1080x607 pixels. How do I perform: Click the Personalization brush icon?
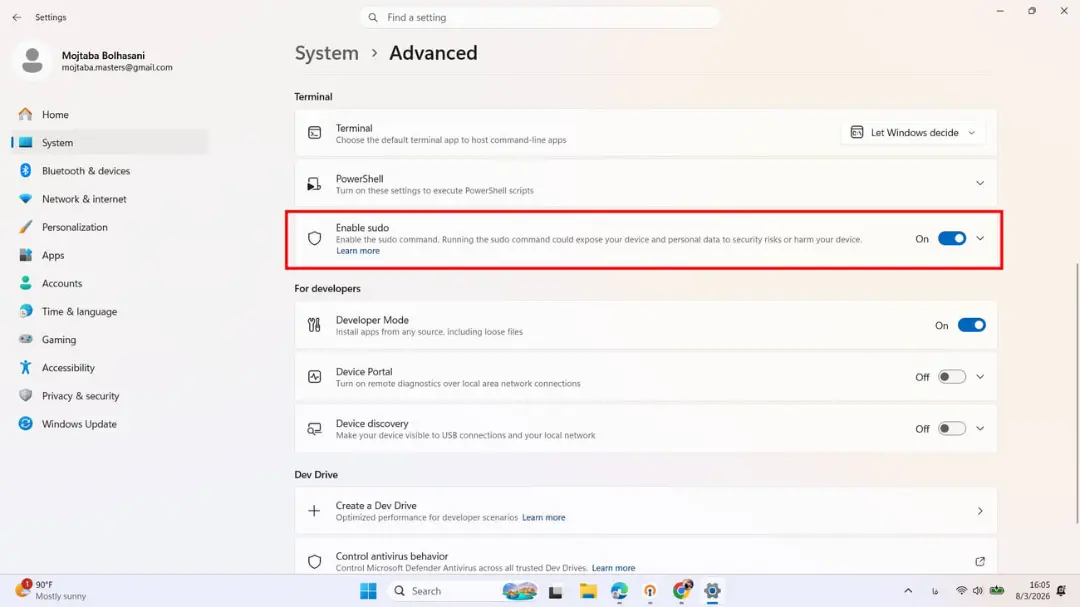click(x=25, y=227)
